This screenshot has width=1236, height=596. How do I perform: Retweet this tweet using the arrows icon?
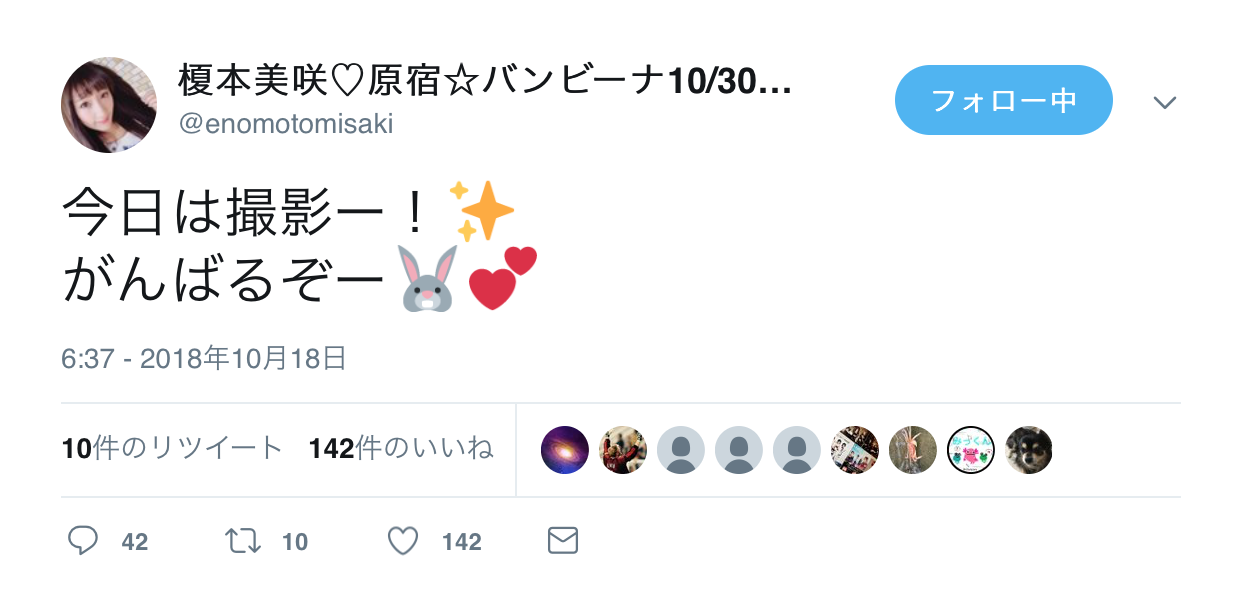[x=243, y=541]
